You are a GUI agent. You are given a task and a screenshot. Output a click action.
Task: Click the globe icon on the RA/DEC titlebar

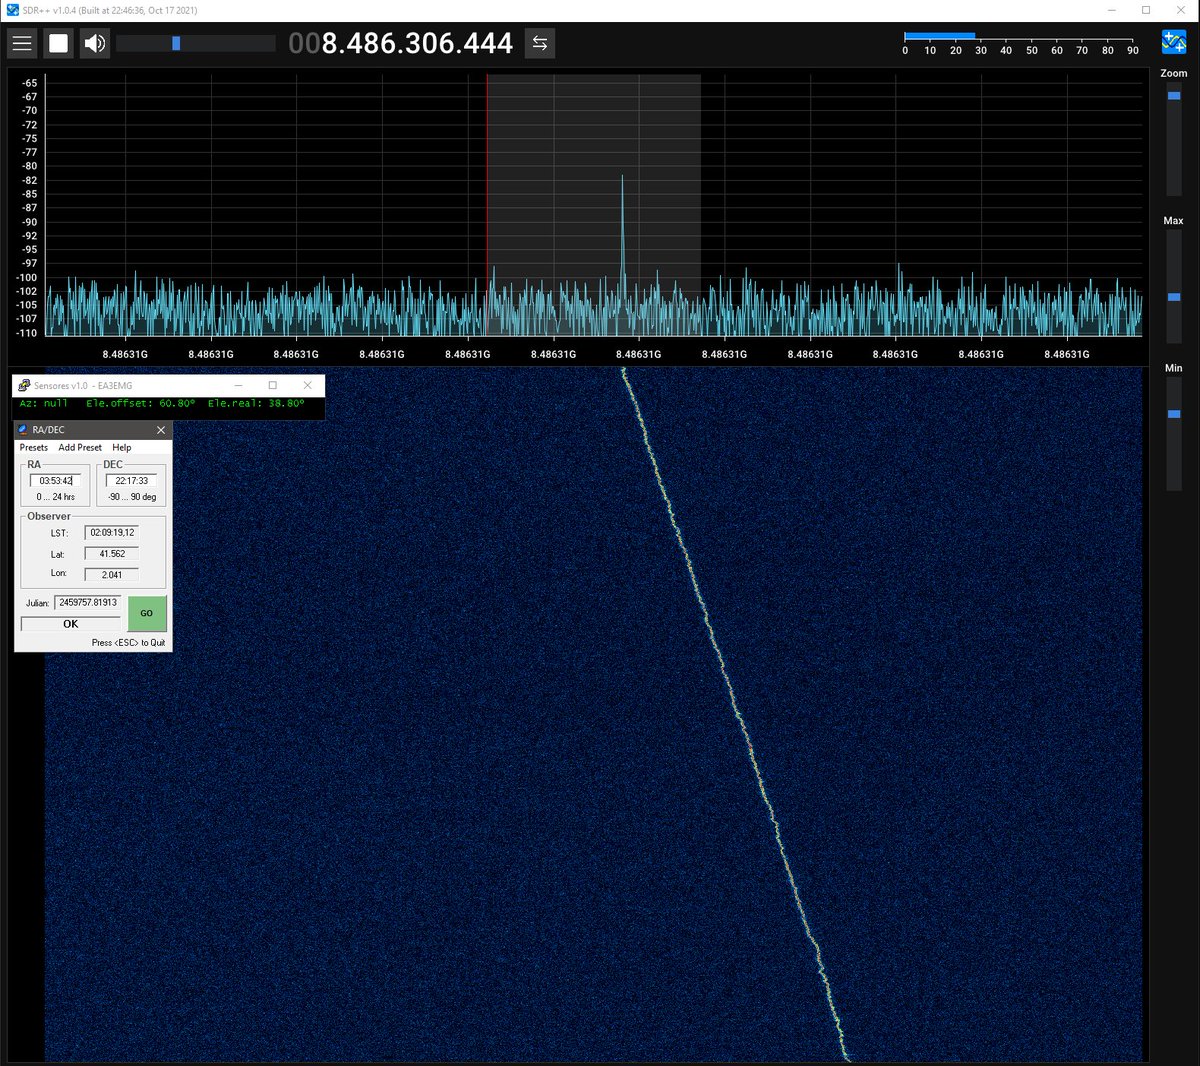pyautogui.click(x=25, y=429)
